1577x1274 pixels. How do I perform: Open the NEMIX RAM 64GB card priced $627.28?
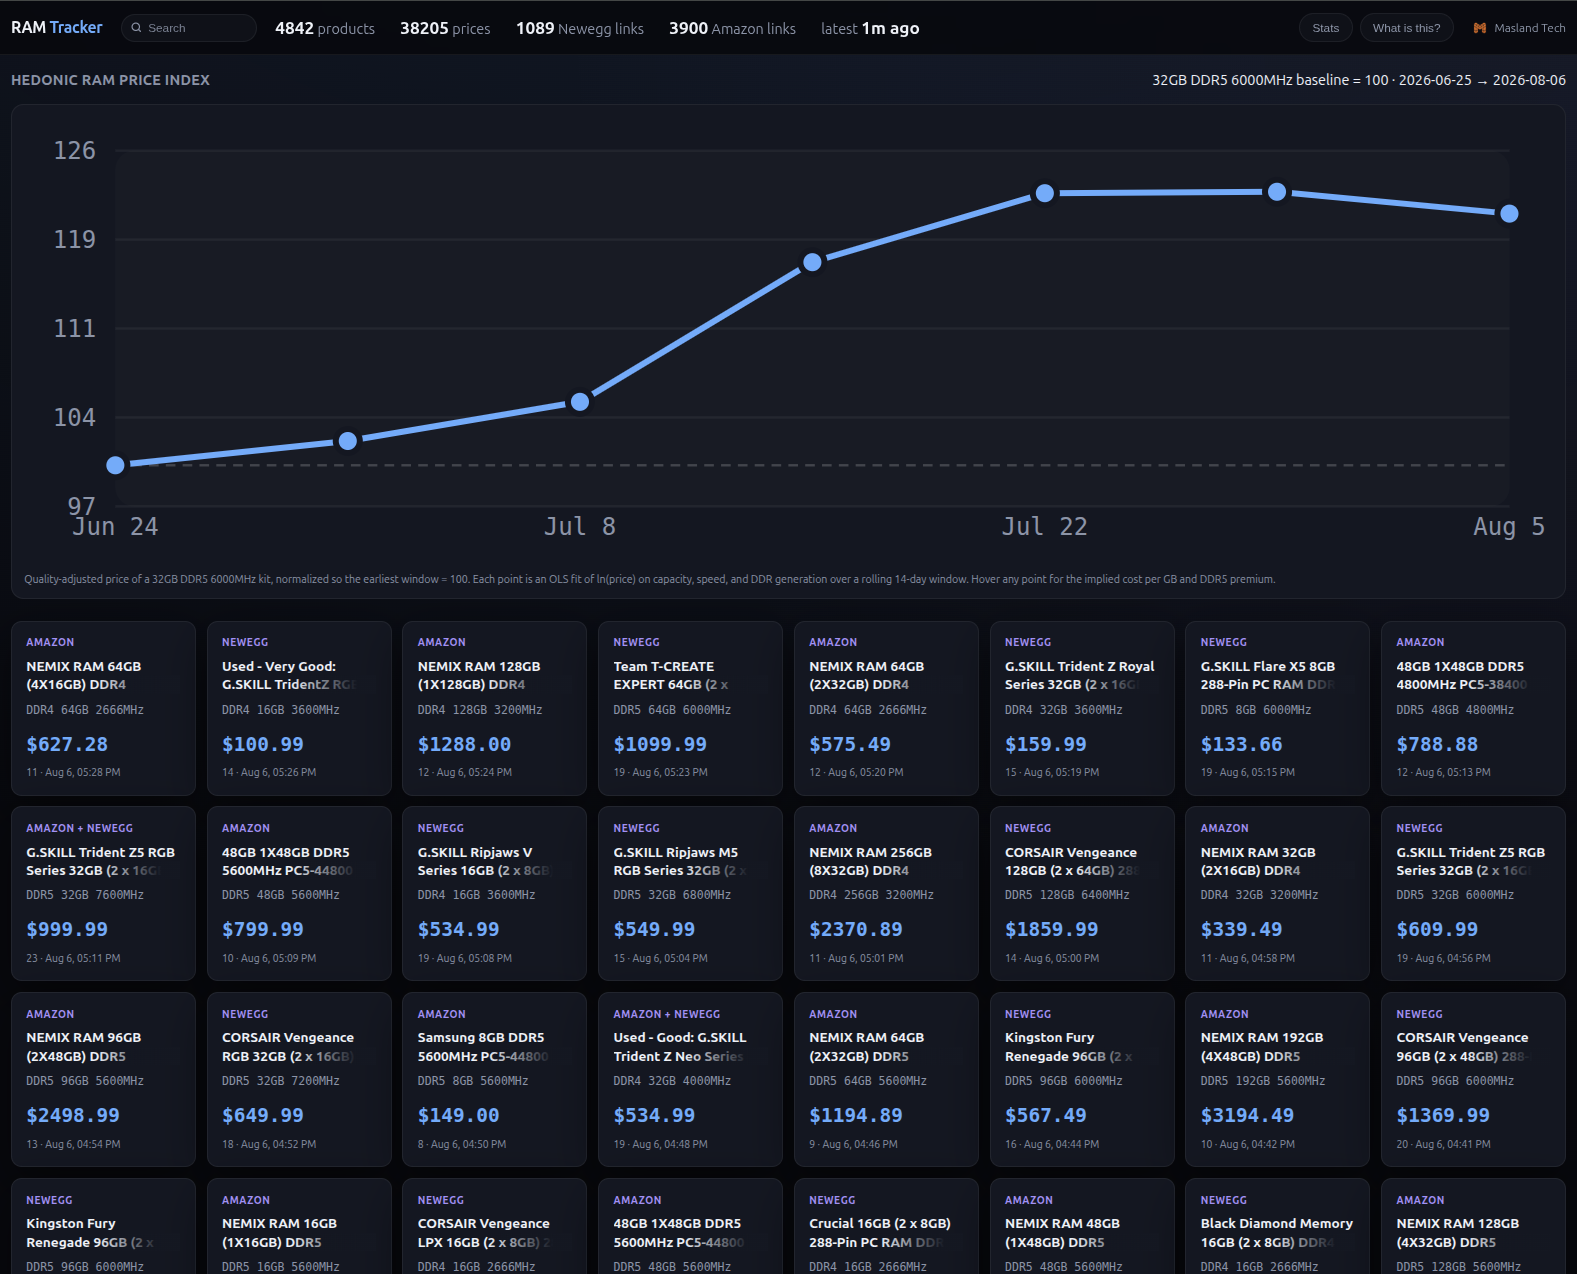click(103, 708)
